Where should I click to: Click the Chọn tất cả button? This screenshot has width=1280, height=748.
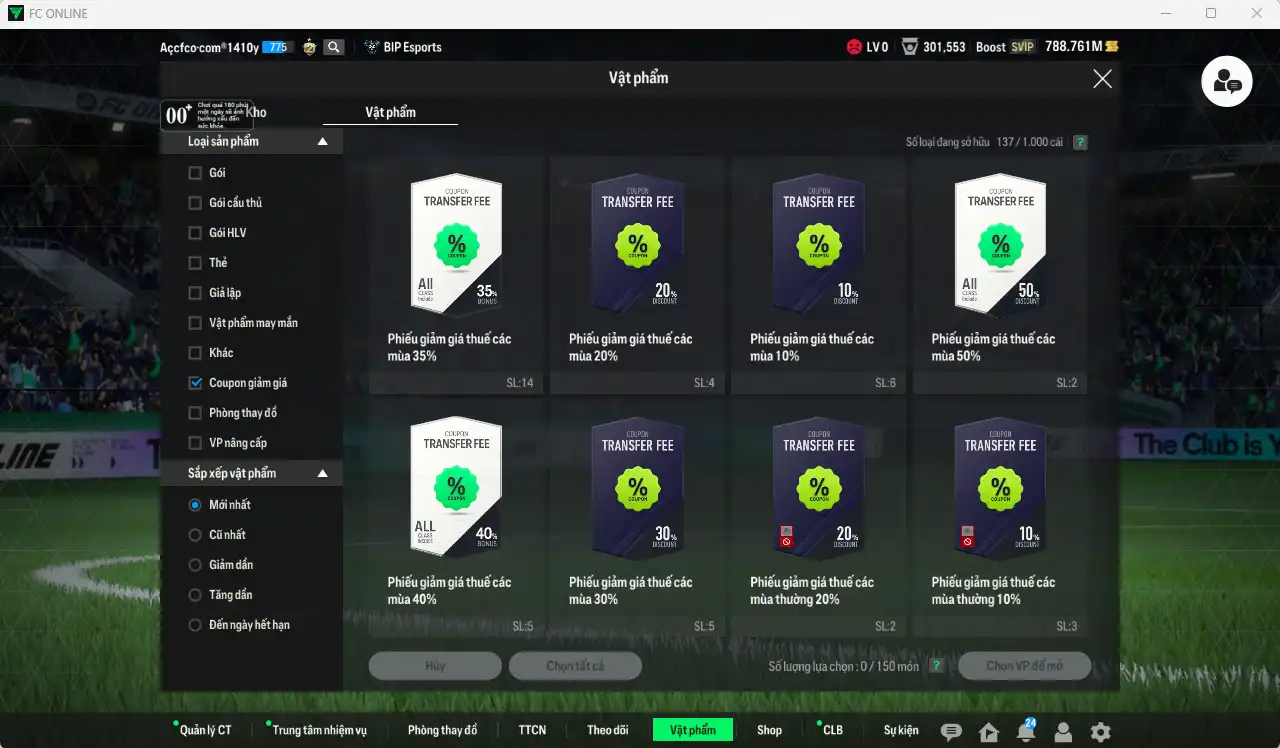[x=575, y=666]
